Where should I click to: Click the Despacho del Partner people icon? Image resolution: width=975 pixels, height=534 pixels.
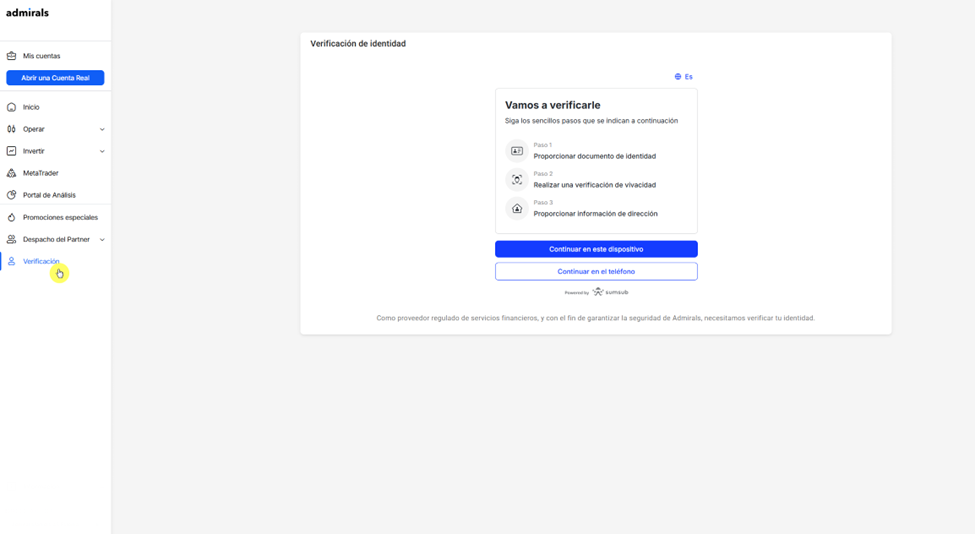coord(11,239)
